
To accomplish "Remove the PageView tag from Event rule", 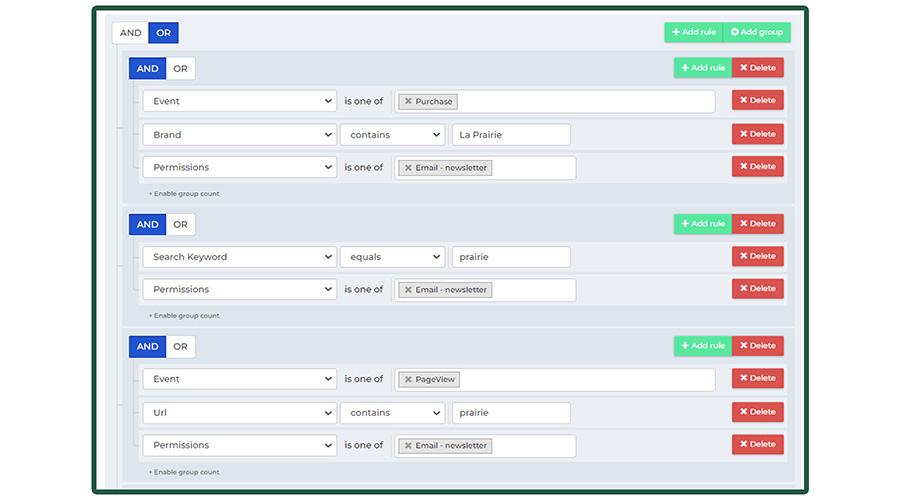I will pyautogui.click(x=408, y=380).
